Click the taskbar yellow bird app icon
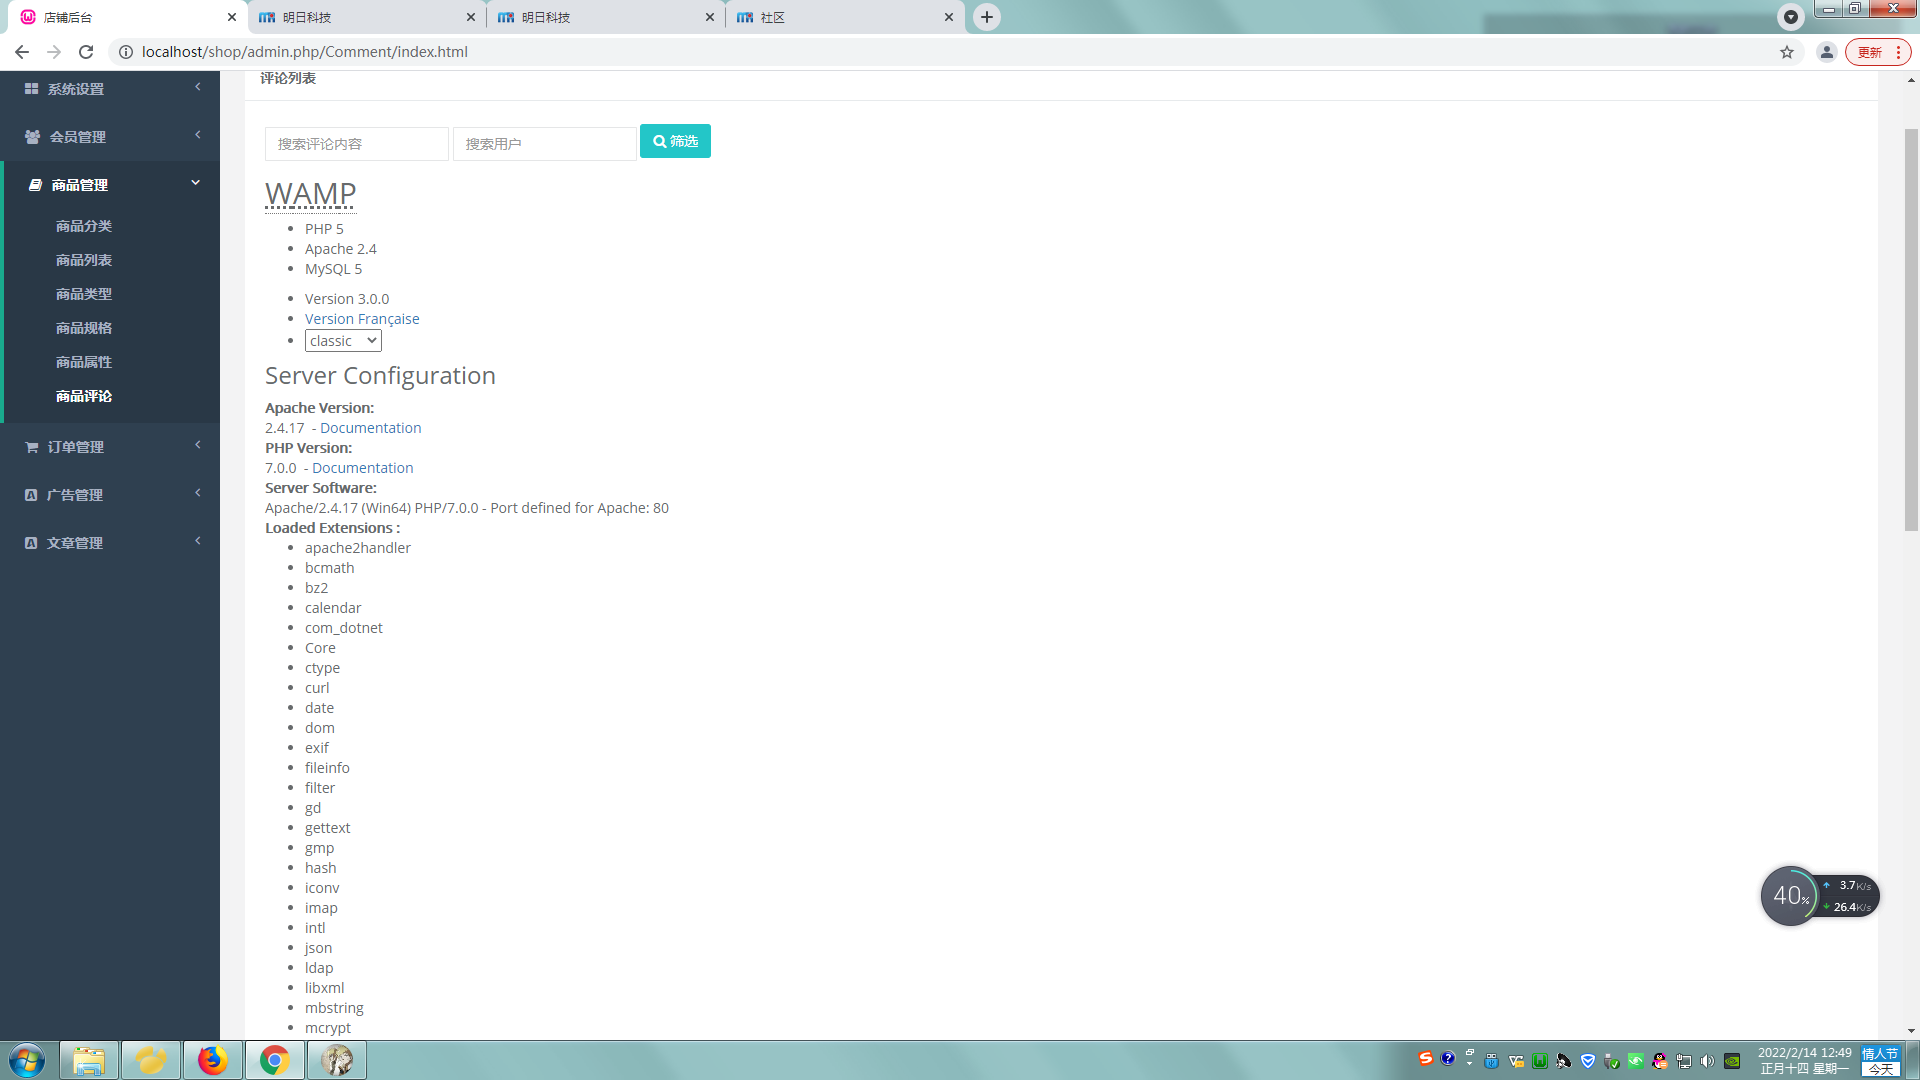 [151, 1060]
